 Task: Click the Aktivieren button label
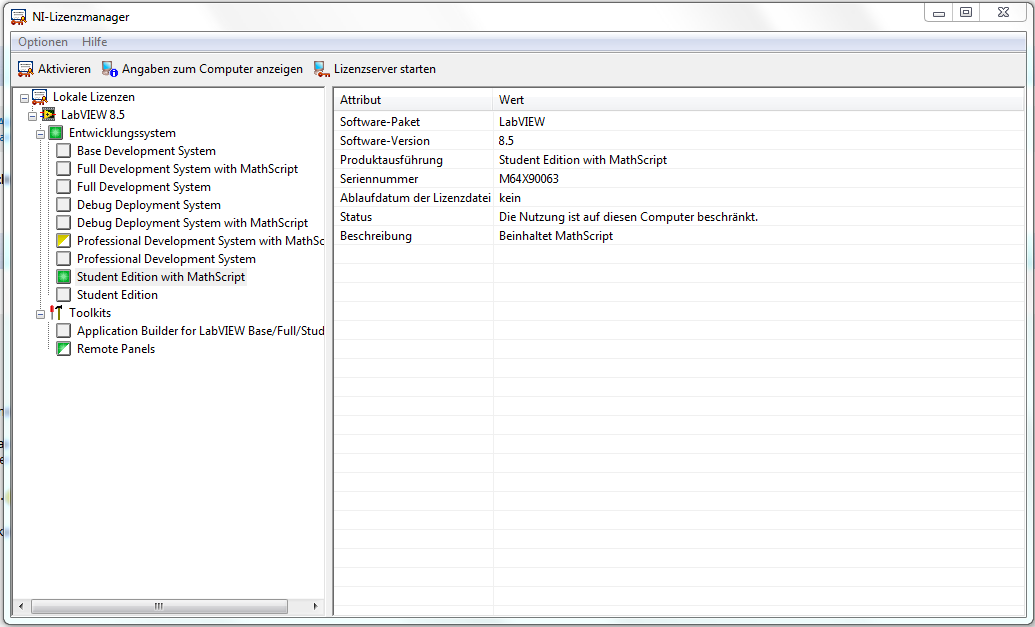tap(64, 69)
